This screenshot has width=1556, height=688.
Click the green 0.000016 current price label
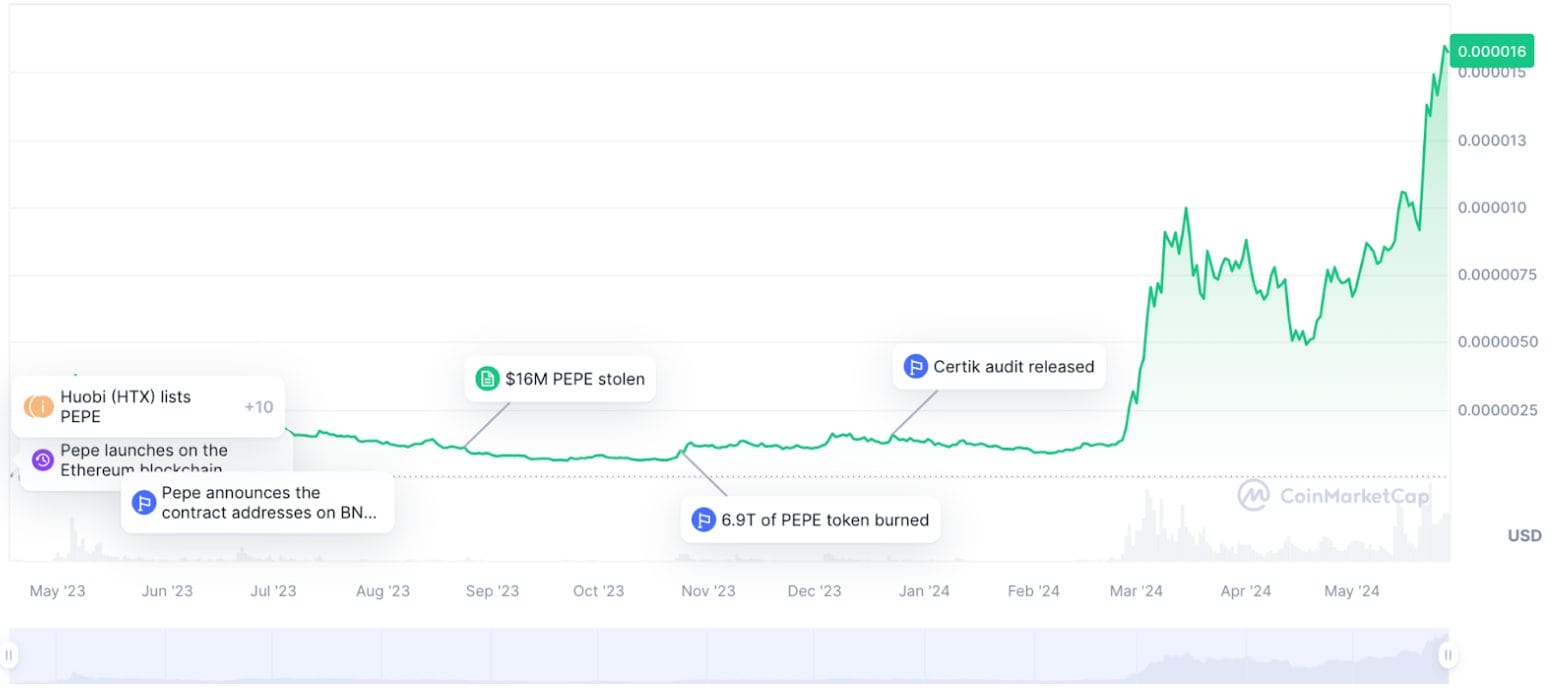point(1491,51)
